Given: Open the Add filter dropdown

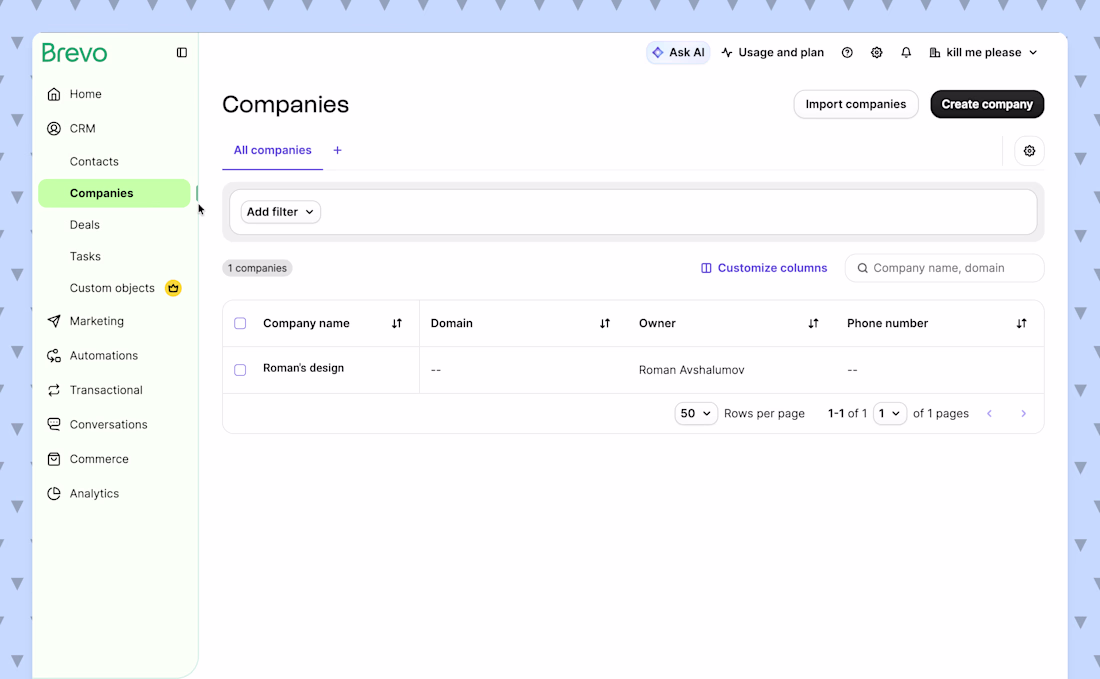Looking at the screenshot, I should pos(281,212).
